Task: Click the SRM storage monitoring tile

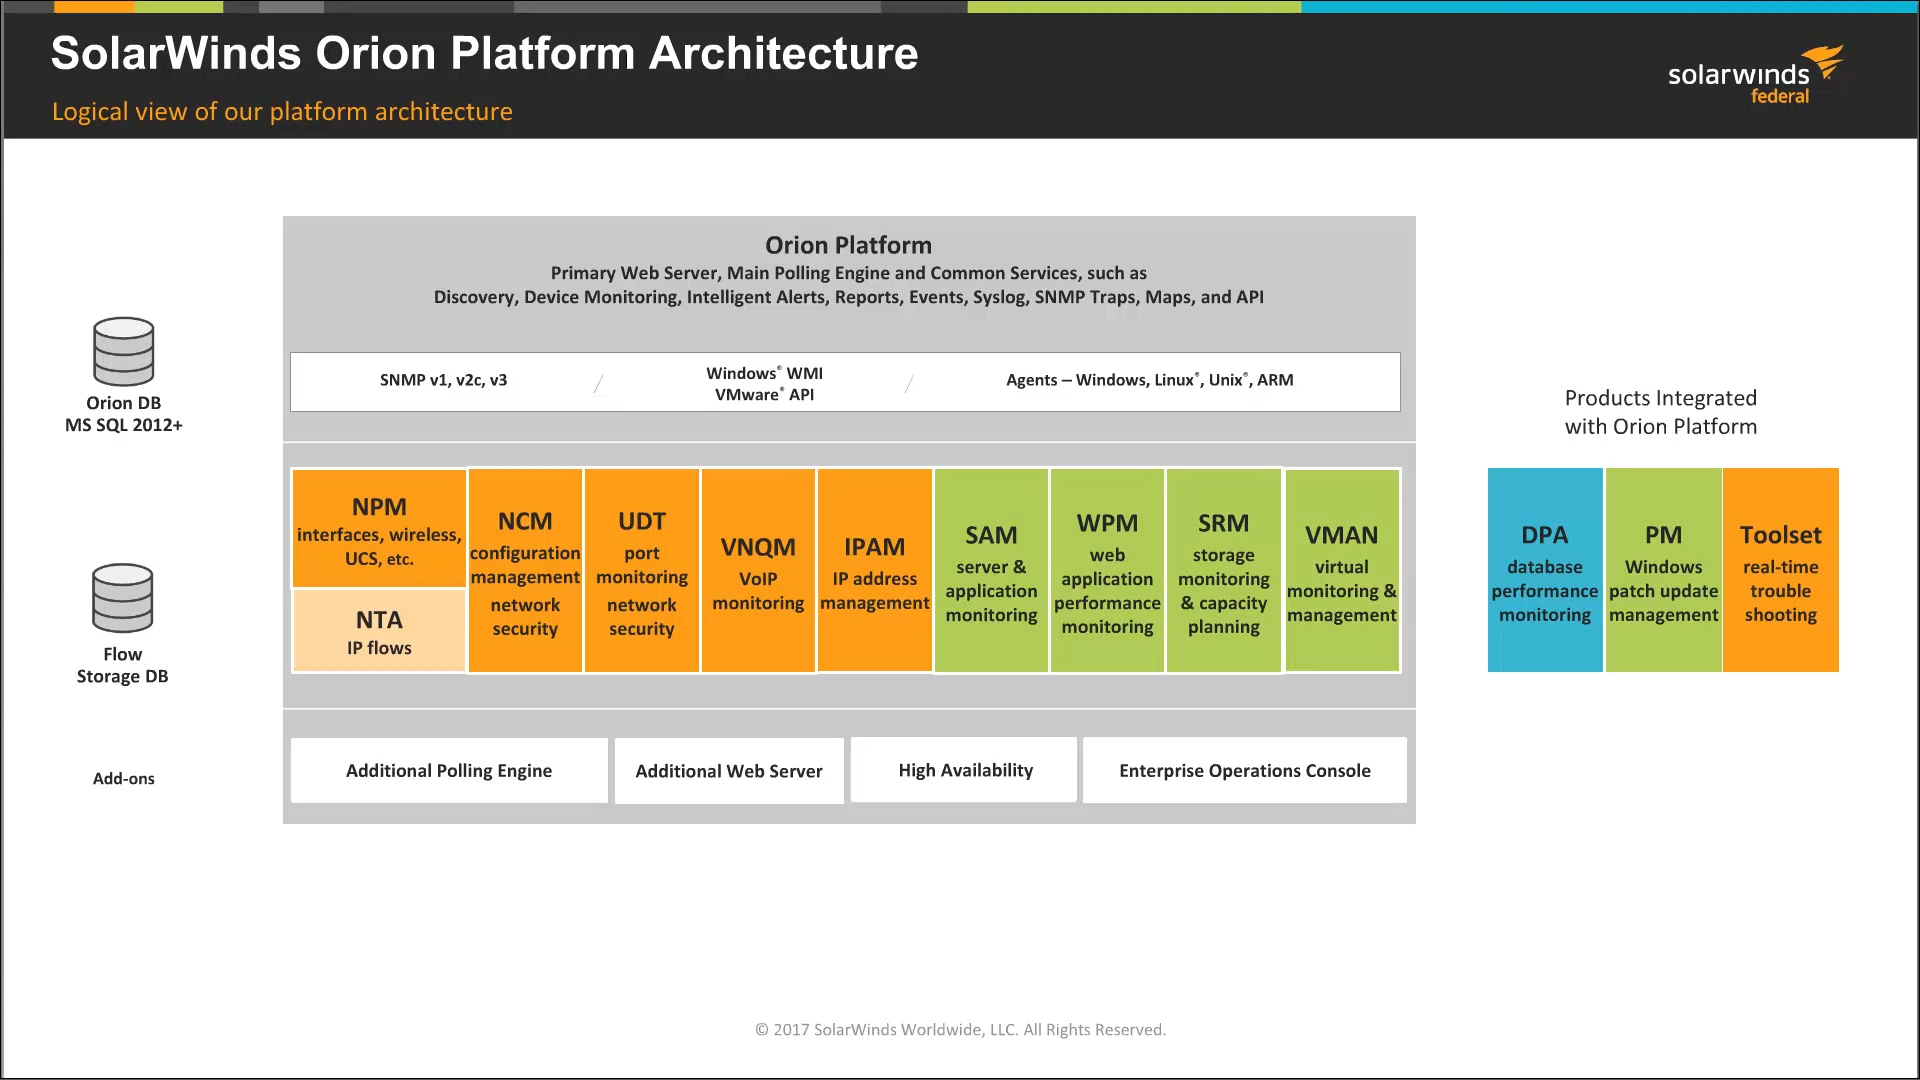Action: (x=1224, y=571)
